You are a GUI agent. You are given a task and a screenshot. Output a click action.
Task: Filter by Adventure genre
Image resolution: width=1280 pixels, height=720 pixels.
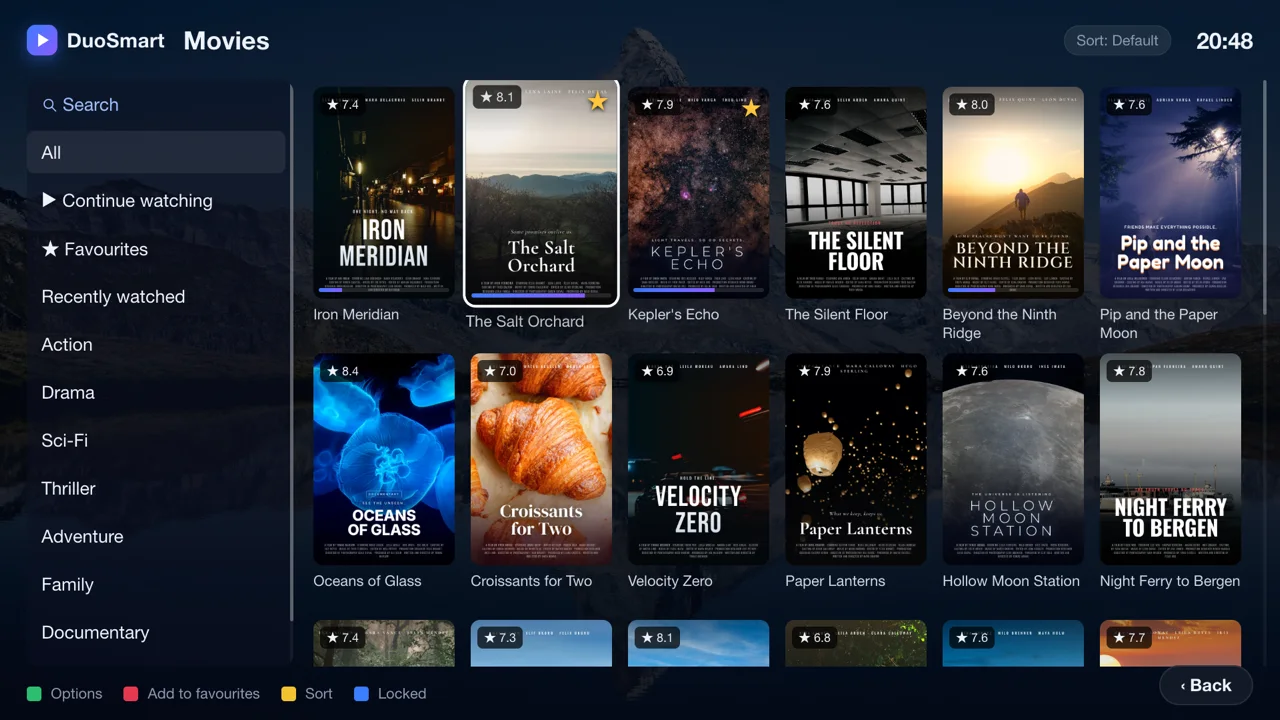pyautogui.click(x=156, y=537)
